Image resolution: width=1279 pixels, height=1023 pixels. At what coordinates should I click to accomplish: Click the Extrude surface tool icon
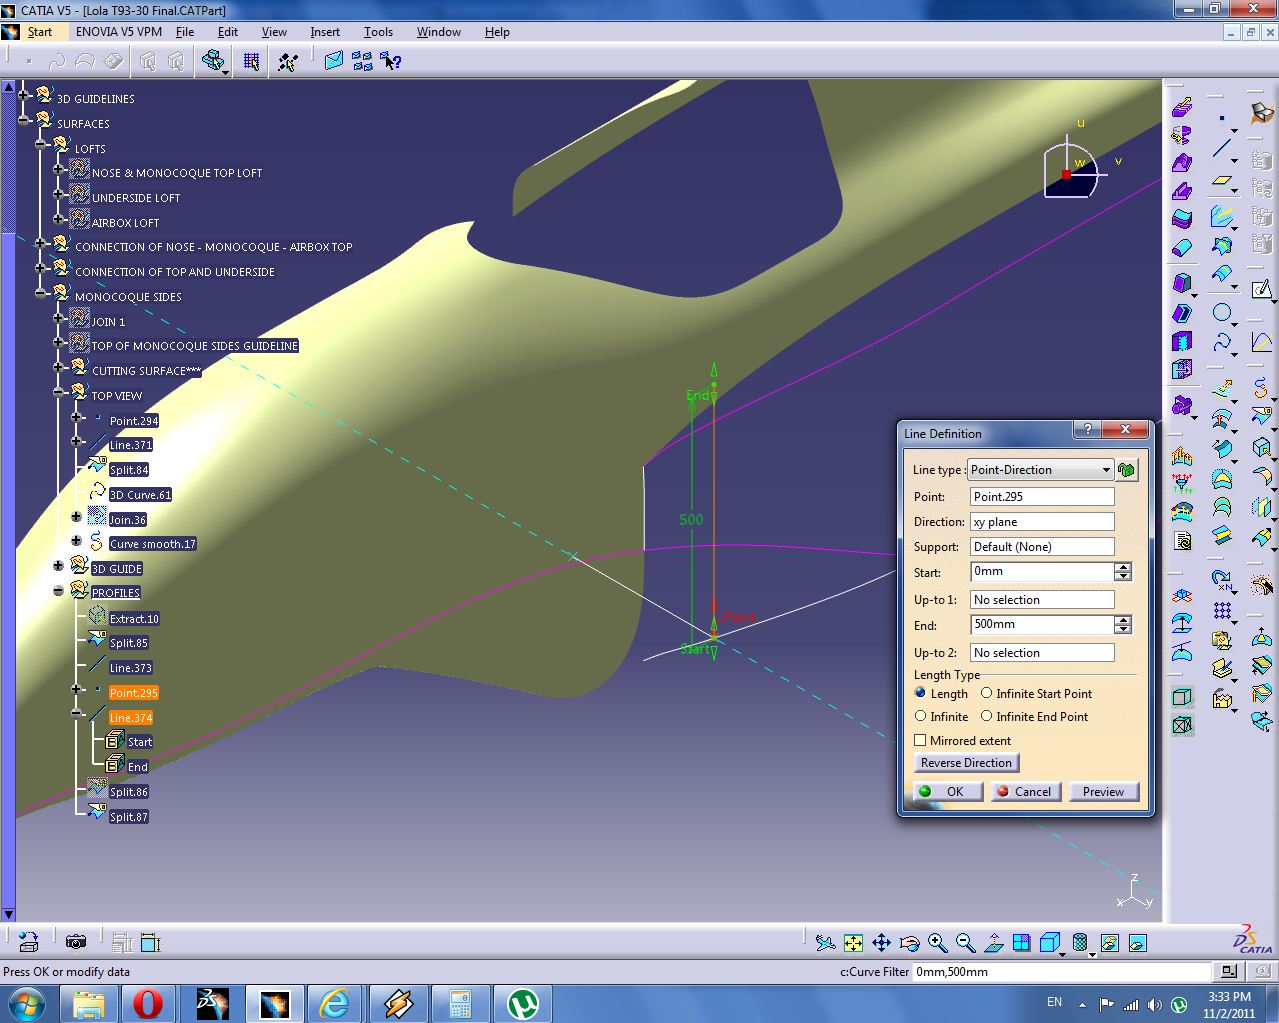[x=1182, y=107]
